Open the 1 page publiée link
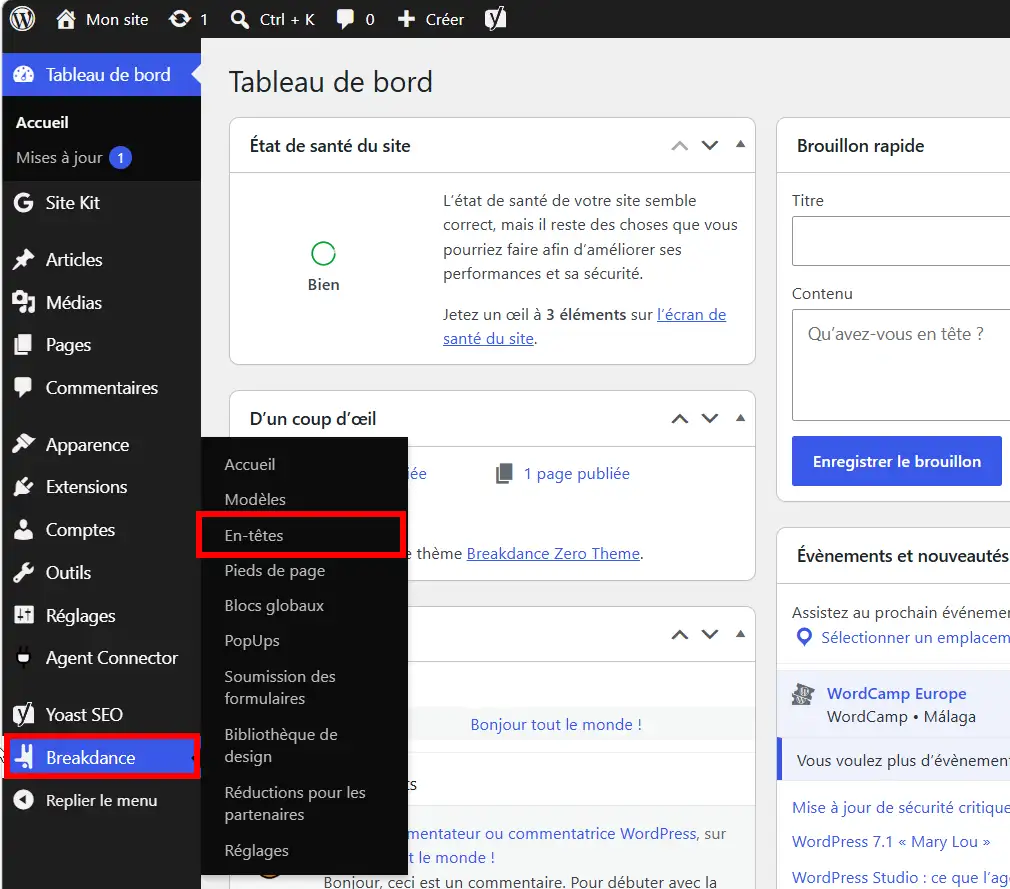 [576, 473]
